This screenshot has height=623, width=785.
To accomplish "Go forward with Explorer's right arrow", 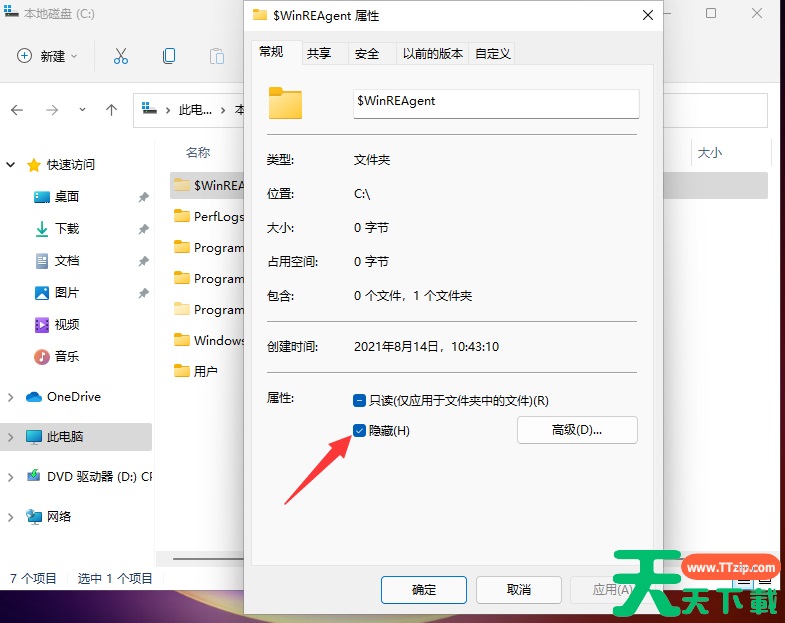I will [52, 110].
